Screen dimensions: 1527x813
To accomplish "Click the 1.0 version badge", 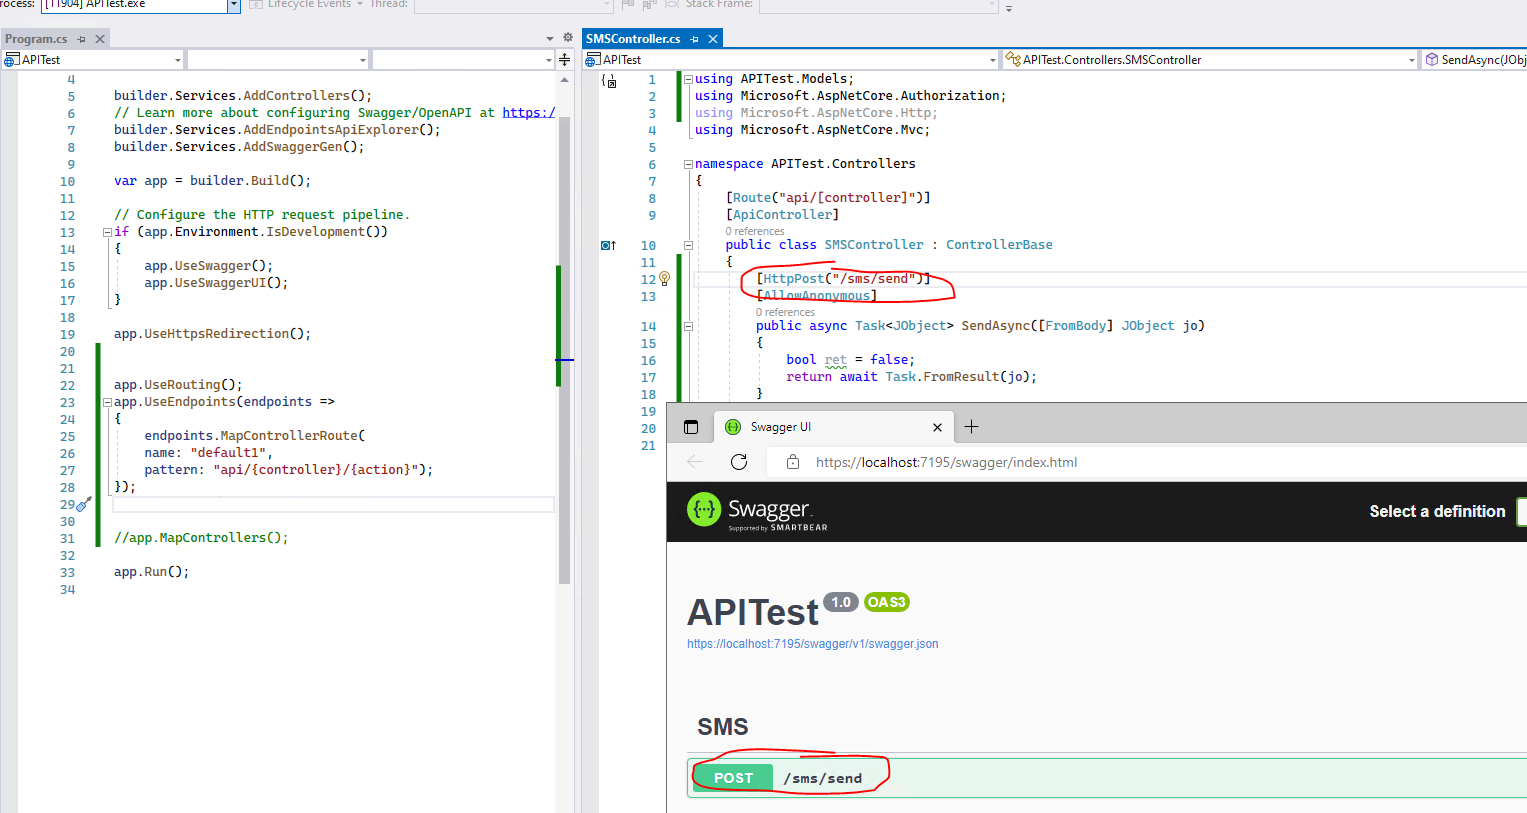I will click(x=841, y=602).
